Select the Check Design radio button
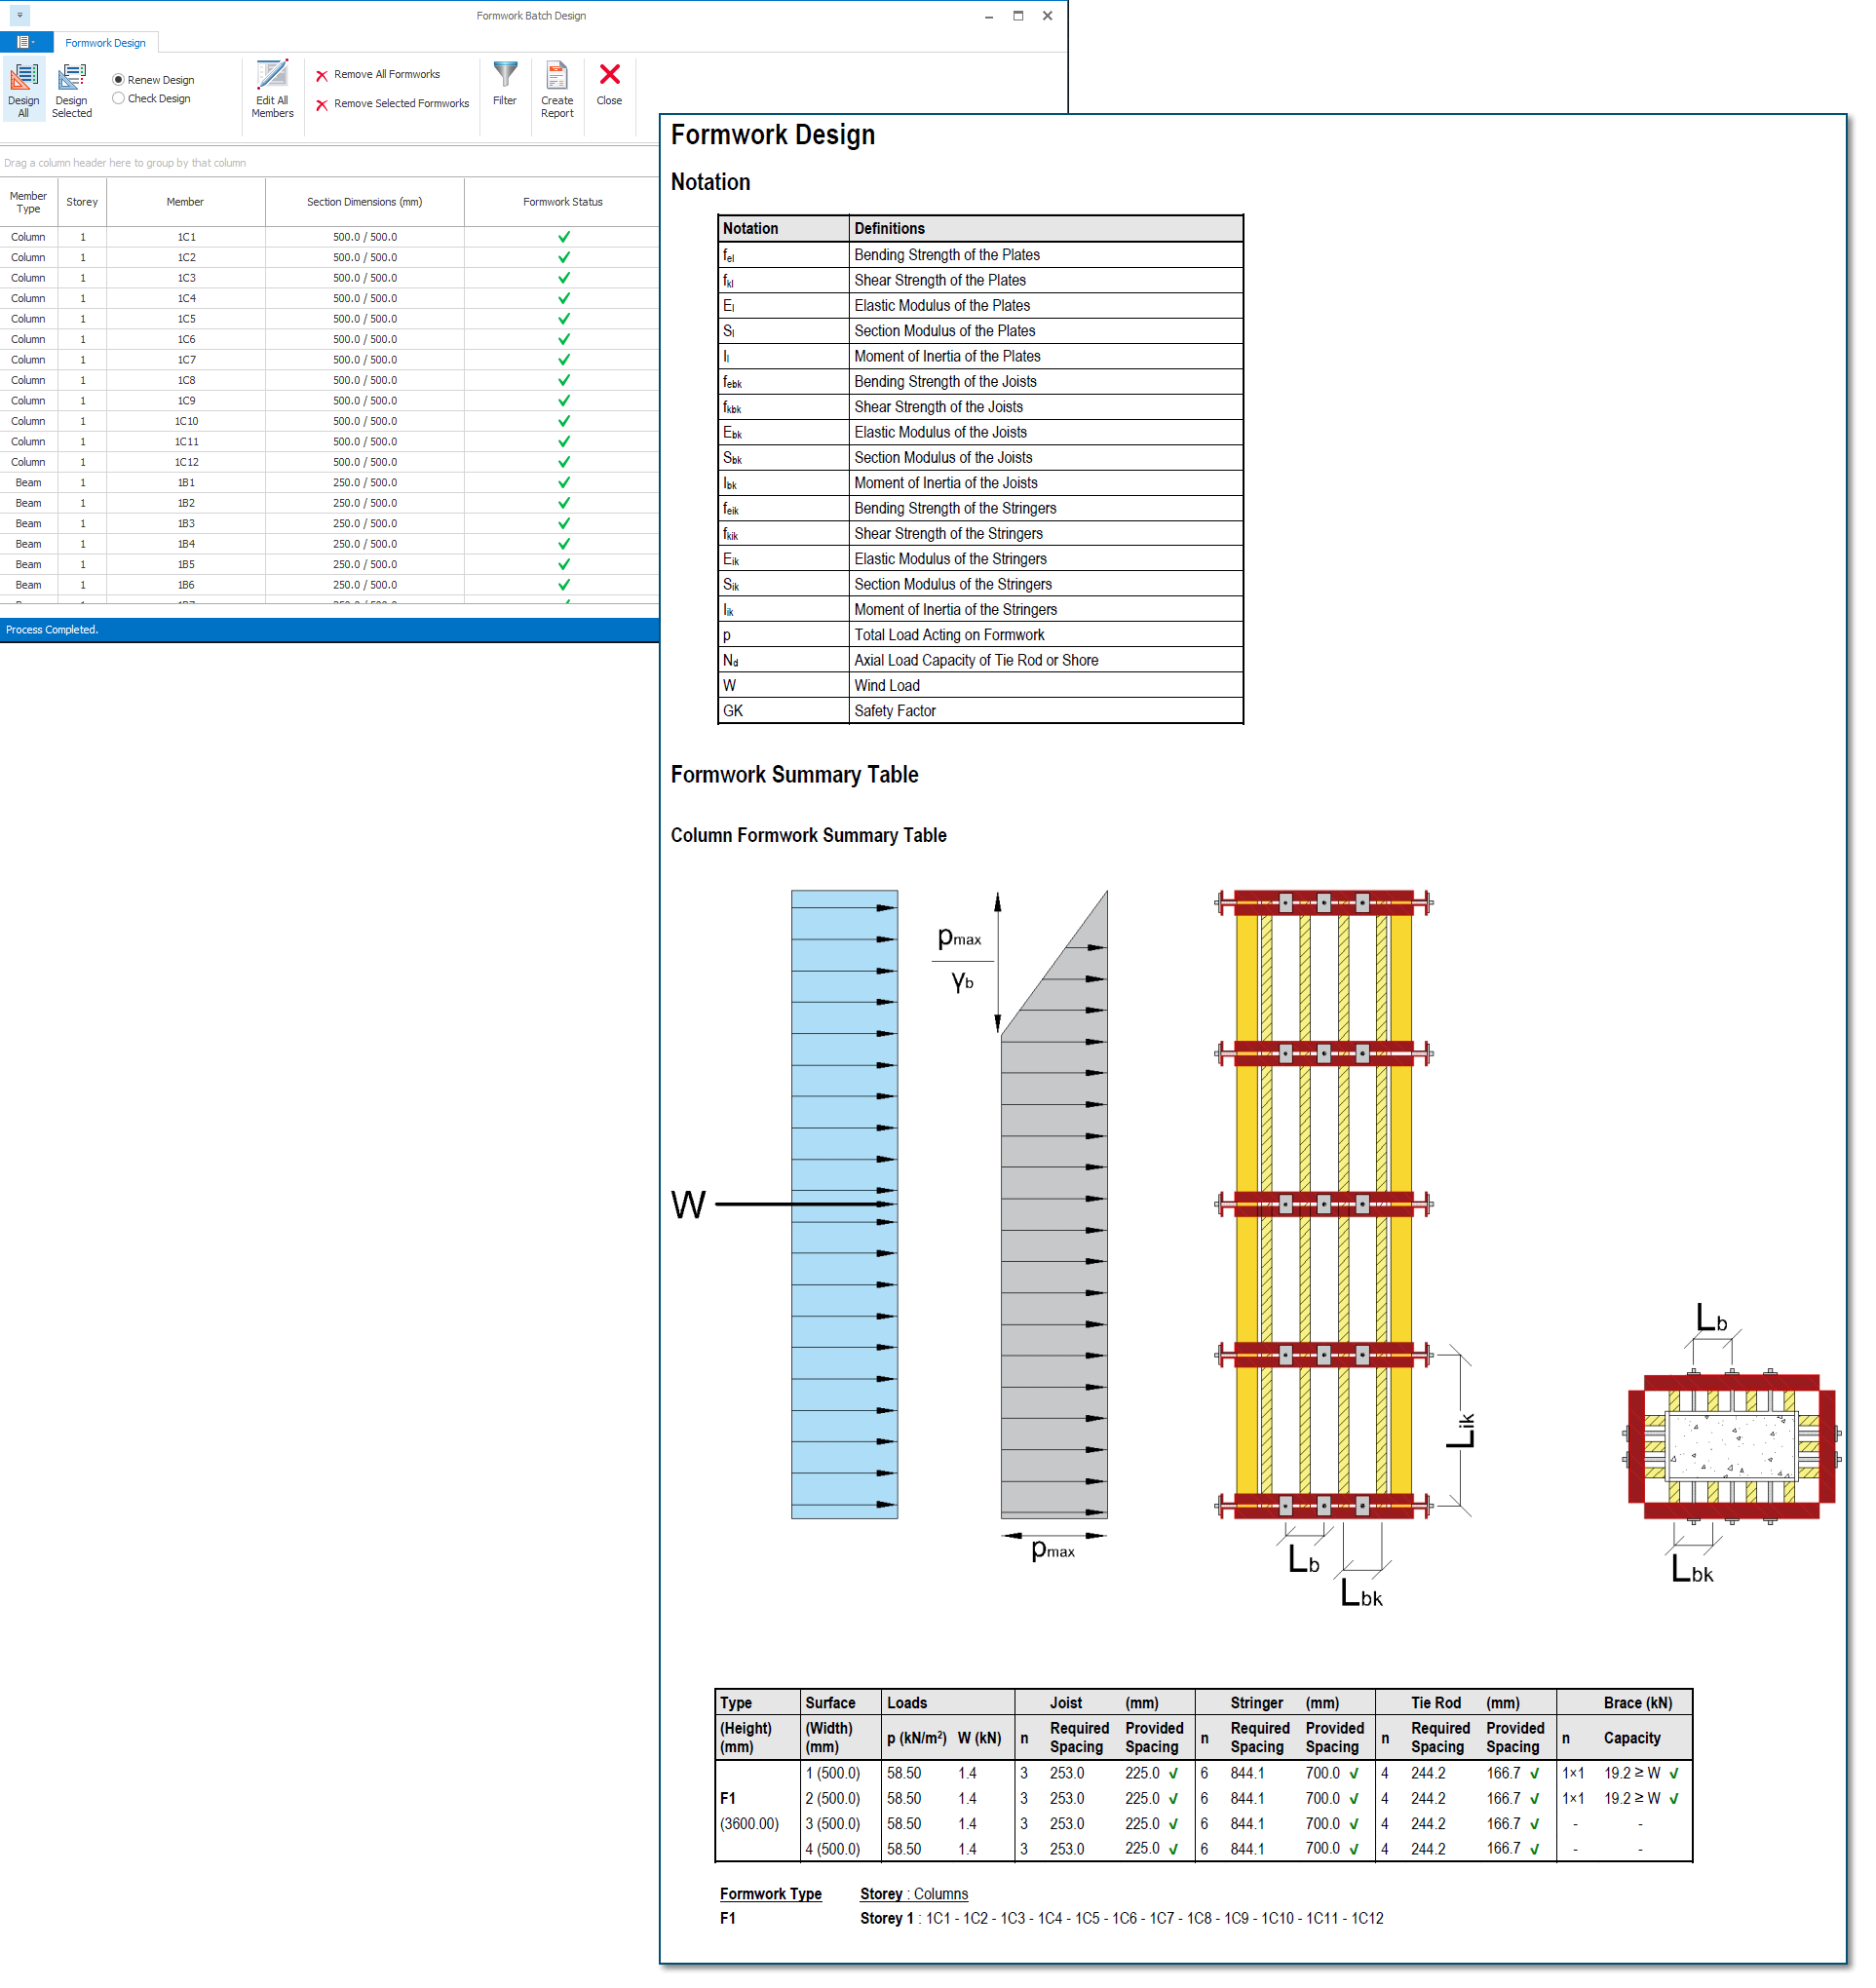1876x1988 pixels. [118, 98]
